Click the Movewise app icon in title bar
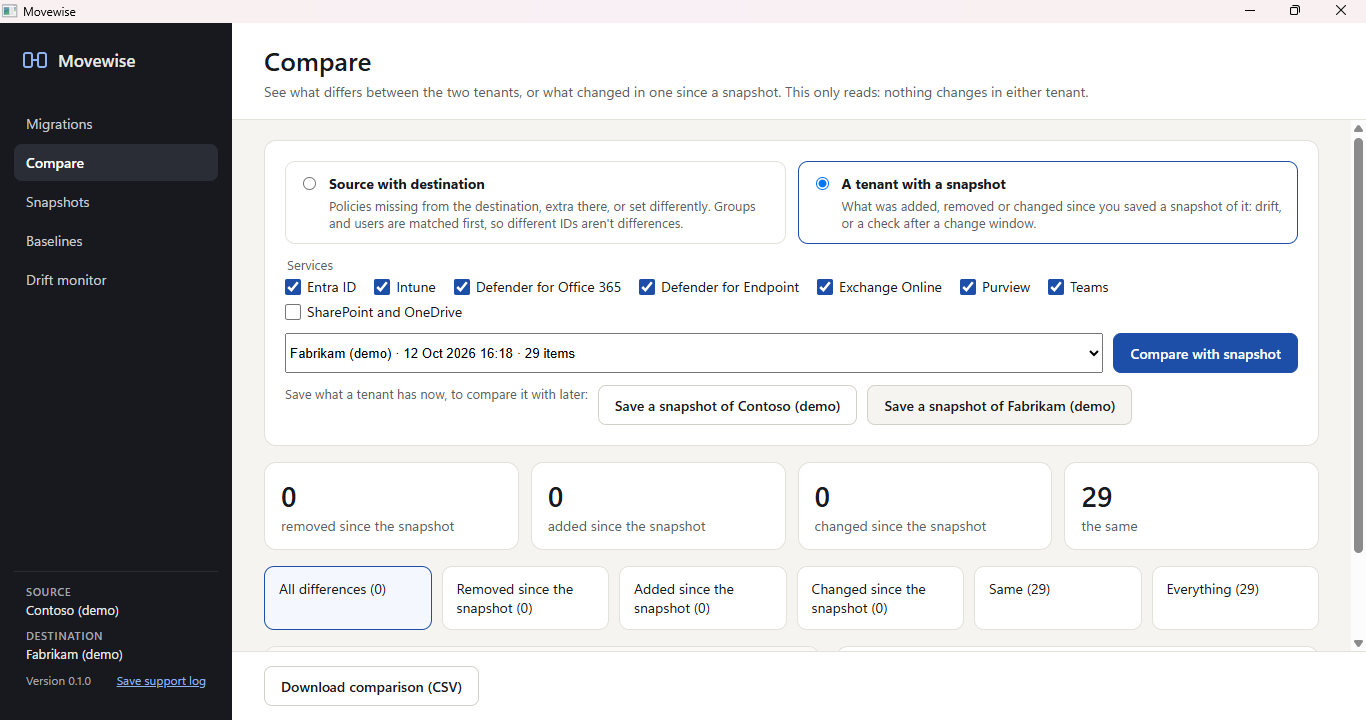Image resolution: width=1366 pixels, height=720 pixels. 10,11
